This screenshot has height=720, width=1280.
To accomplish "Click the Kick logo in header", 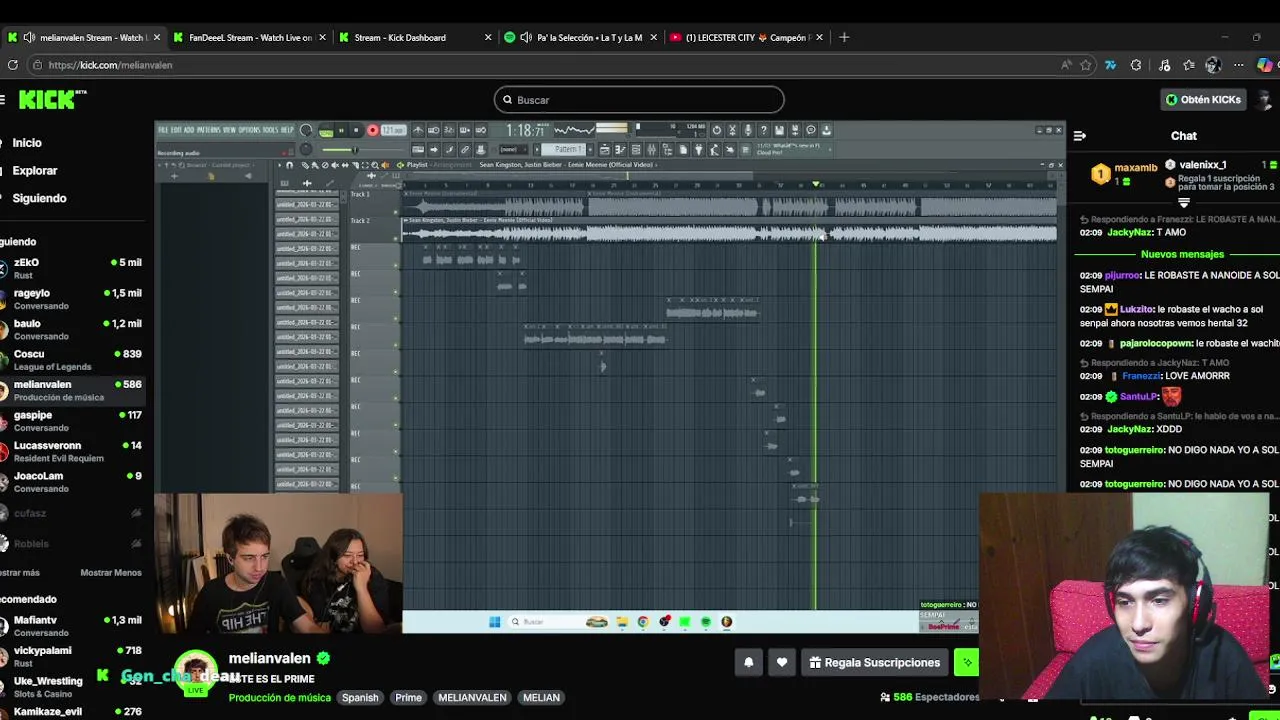I will click(52, 99).
